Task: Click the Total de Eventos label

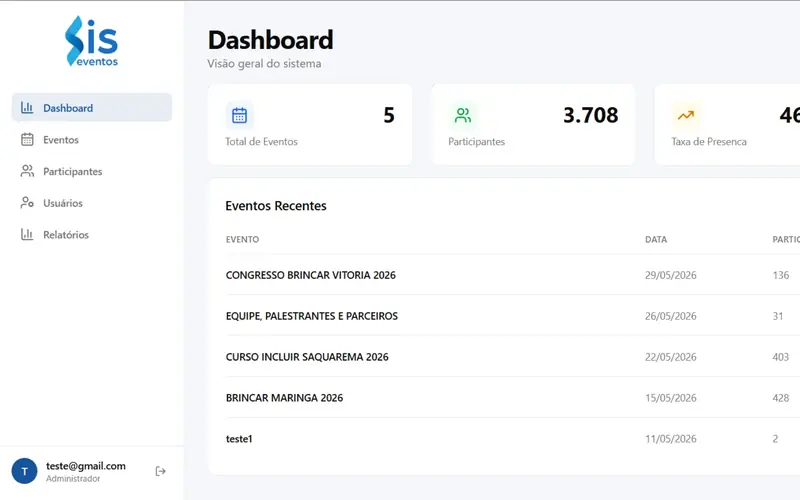Action: click(x=261, y=141)
